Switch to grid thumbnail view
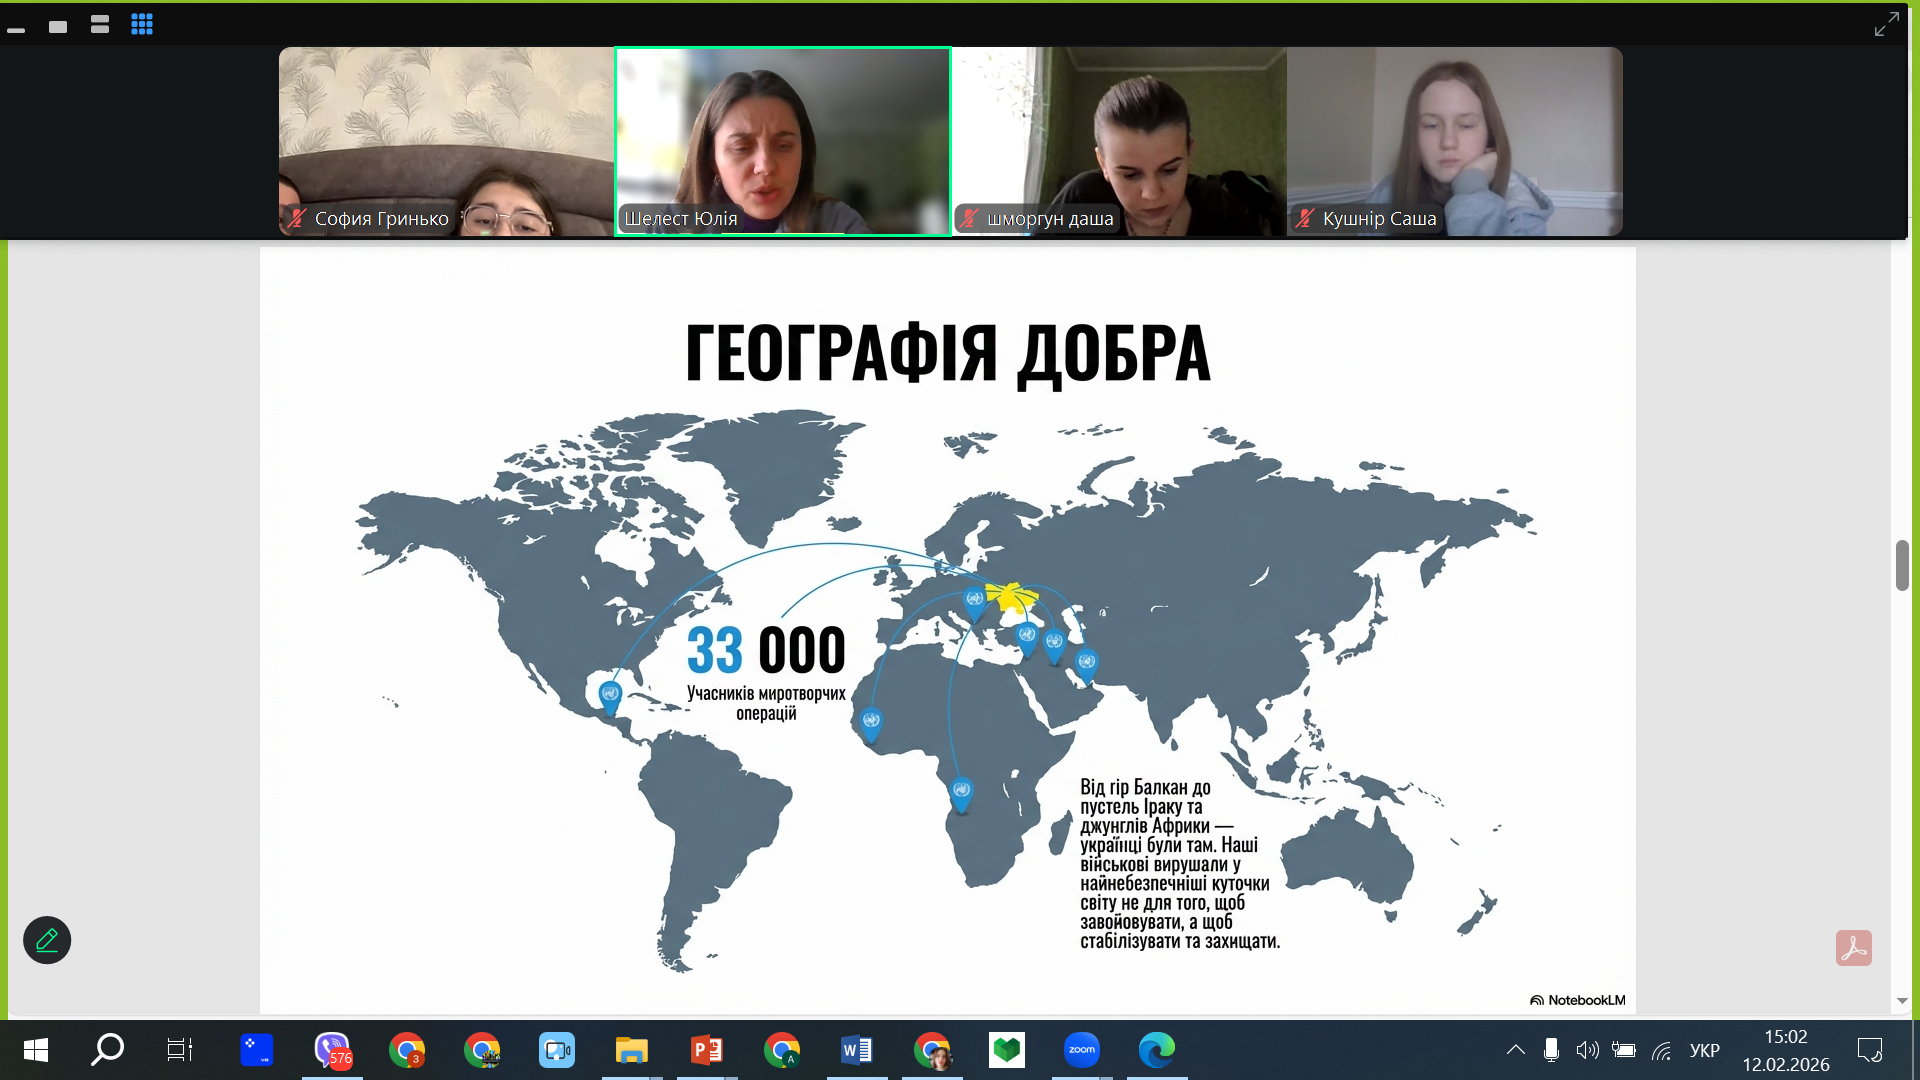The height and width of the screenshot is (1080, 1920). (142, 25)
